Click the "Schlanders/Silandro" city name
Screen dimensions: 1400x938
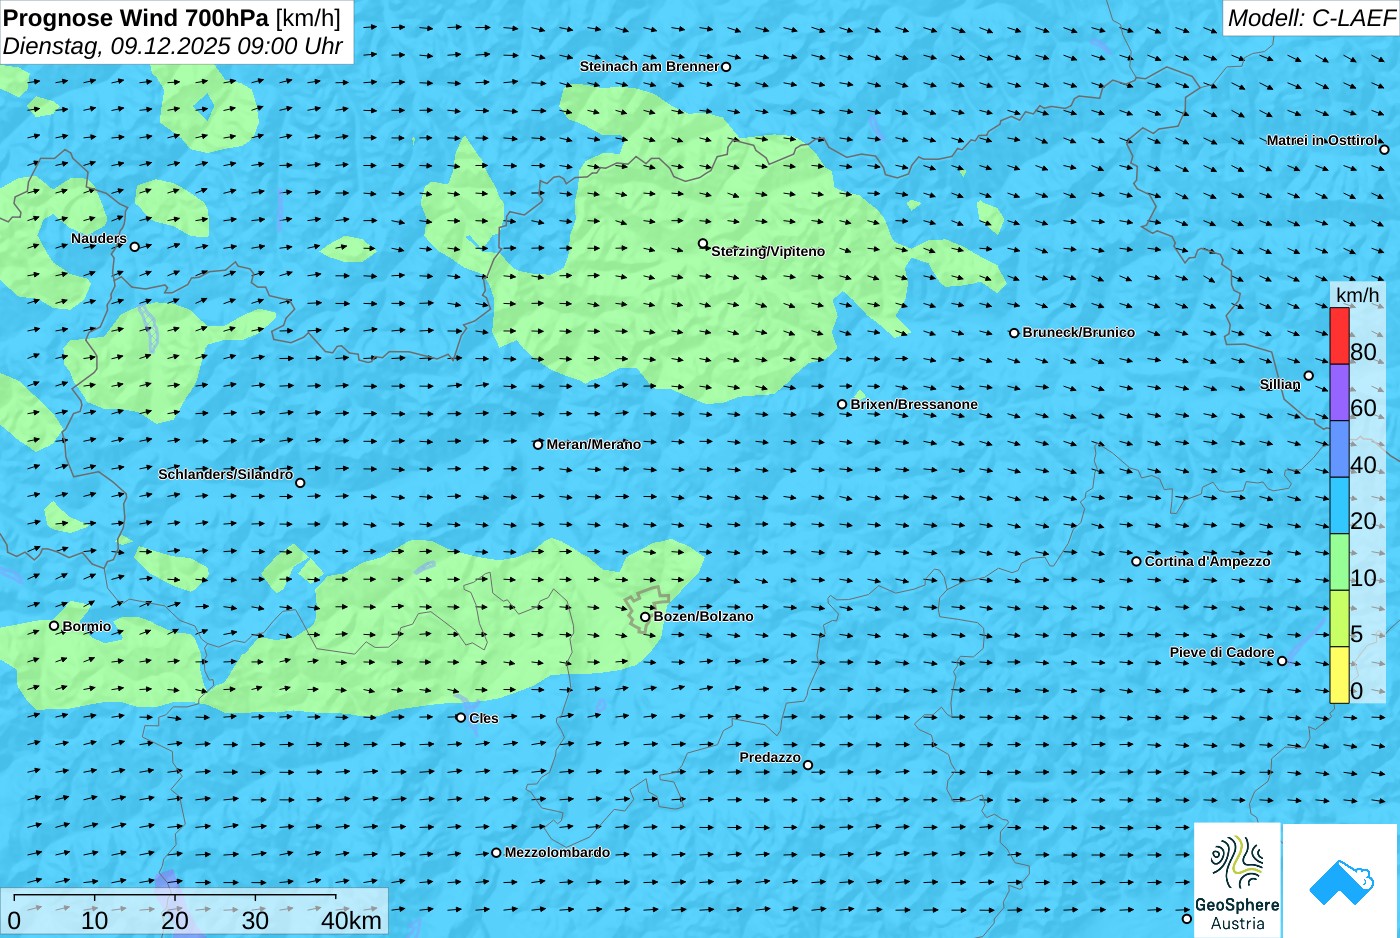pyautogui.click(x=226, y=475)
